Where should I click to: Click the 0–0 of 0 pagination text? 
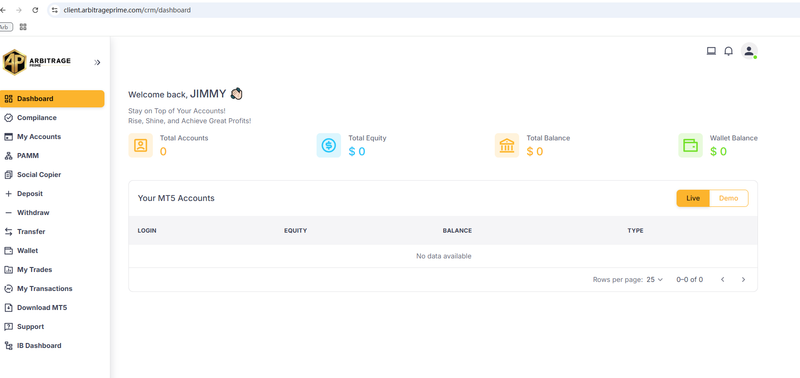(690, 280)
